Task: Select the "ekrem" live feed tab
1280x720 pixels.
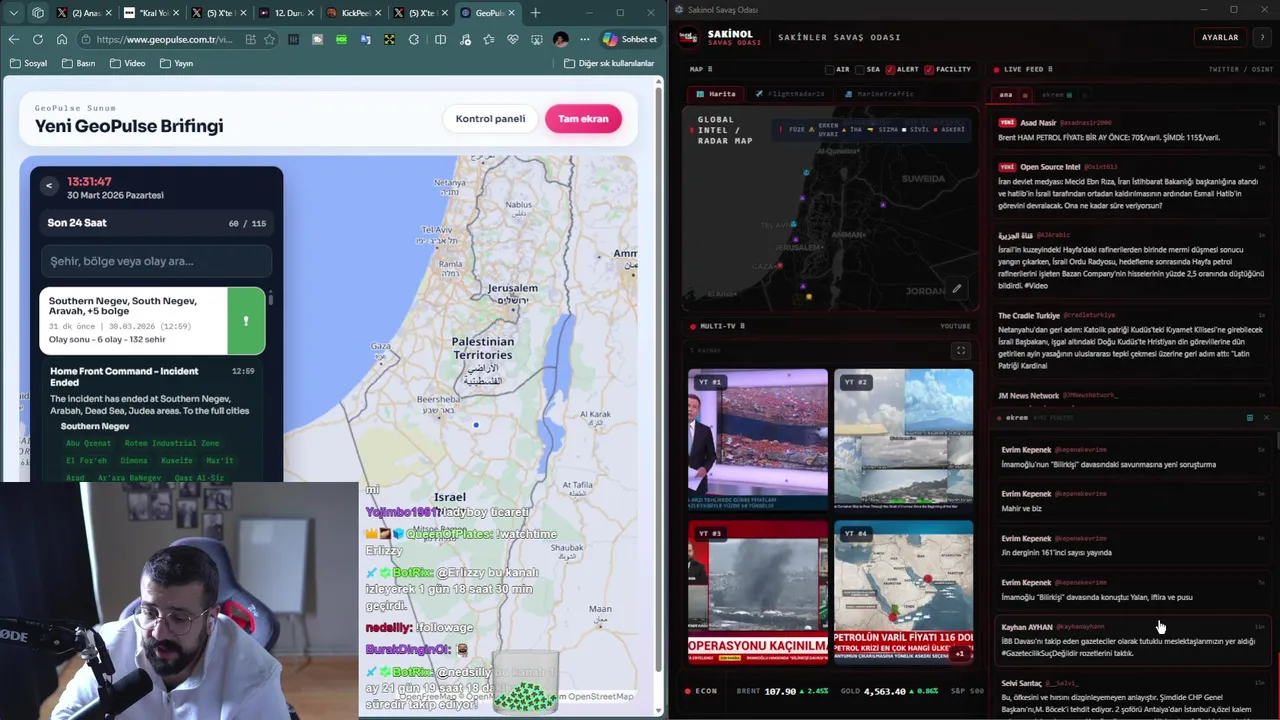Action: (1056, 95)
